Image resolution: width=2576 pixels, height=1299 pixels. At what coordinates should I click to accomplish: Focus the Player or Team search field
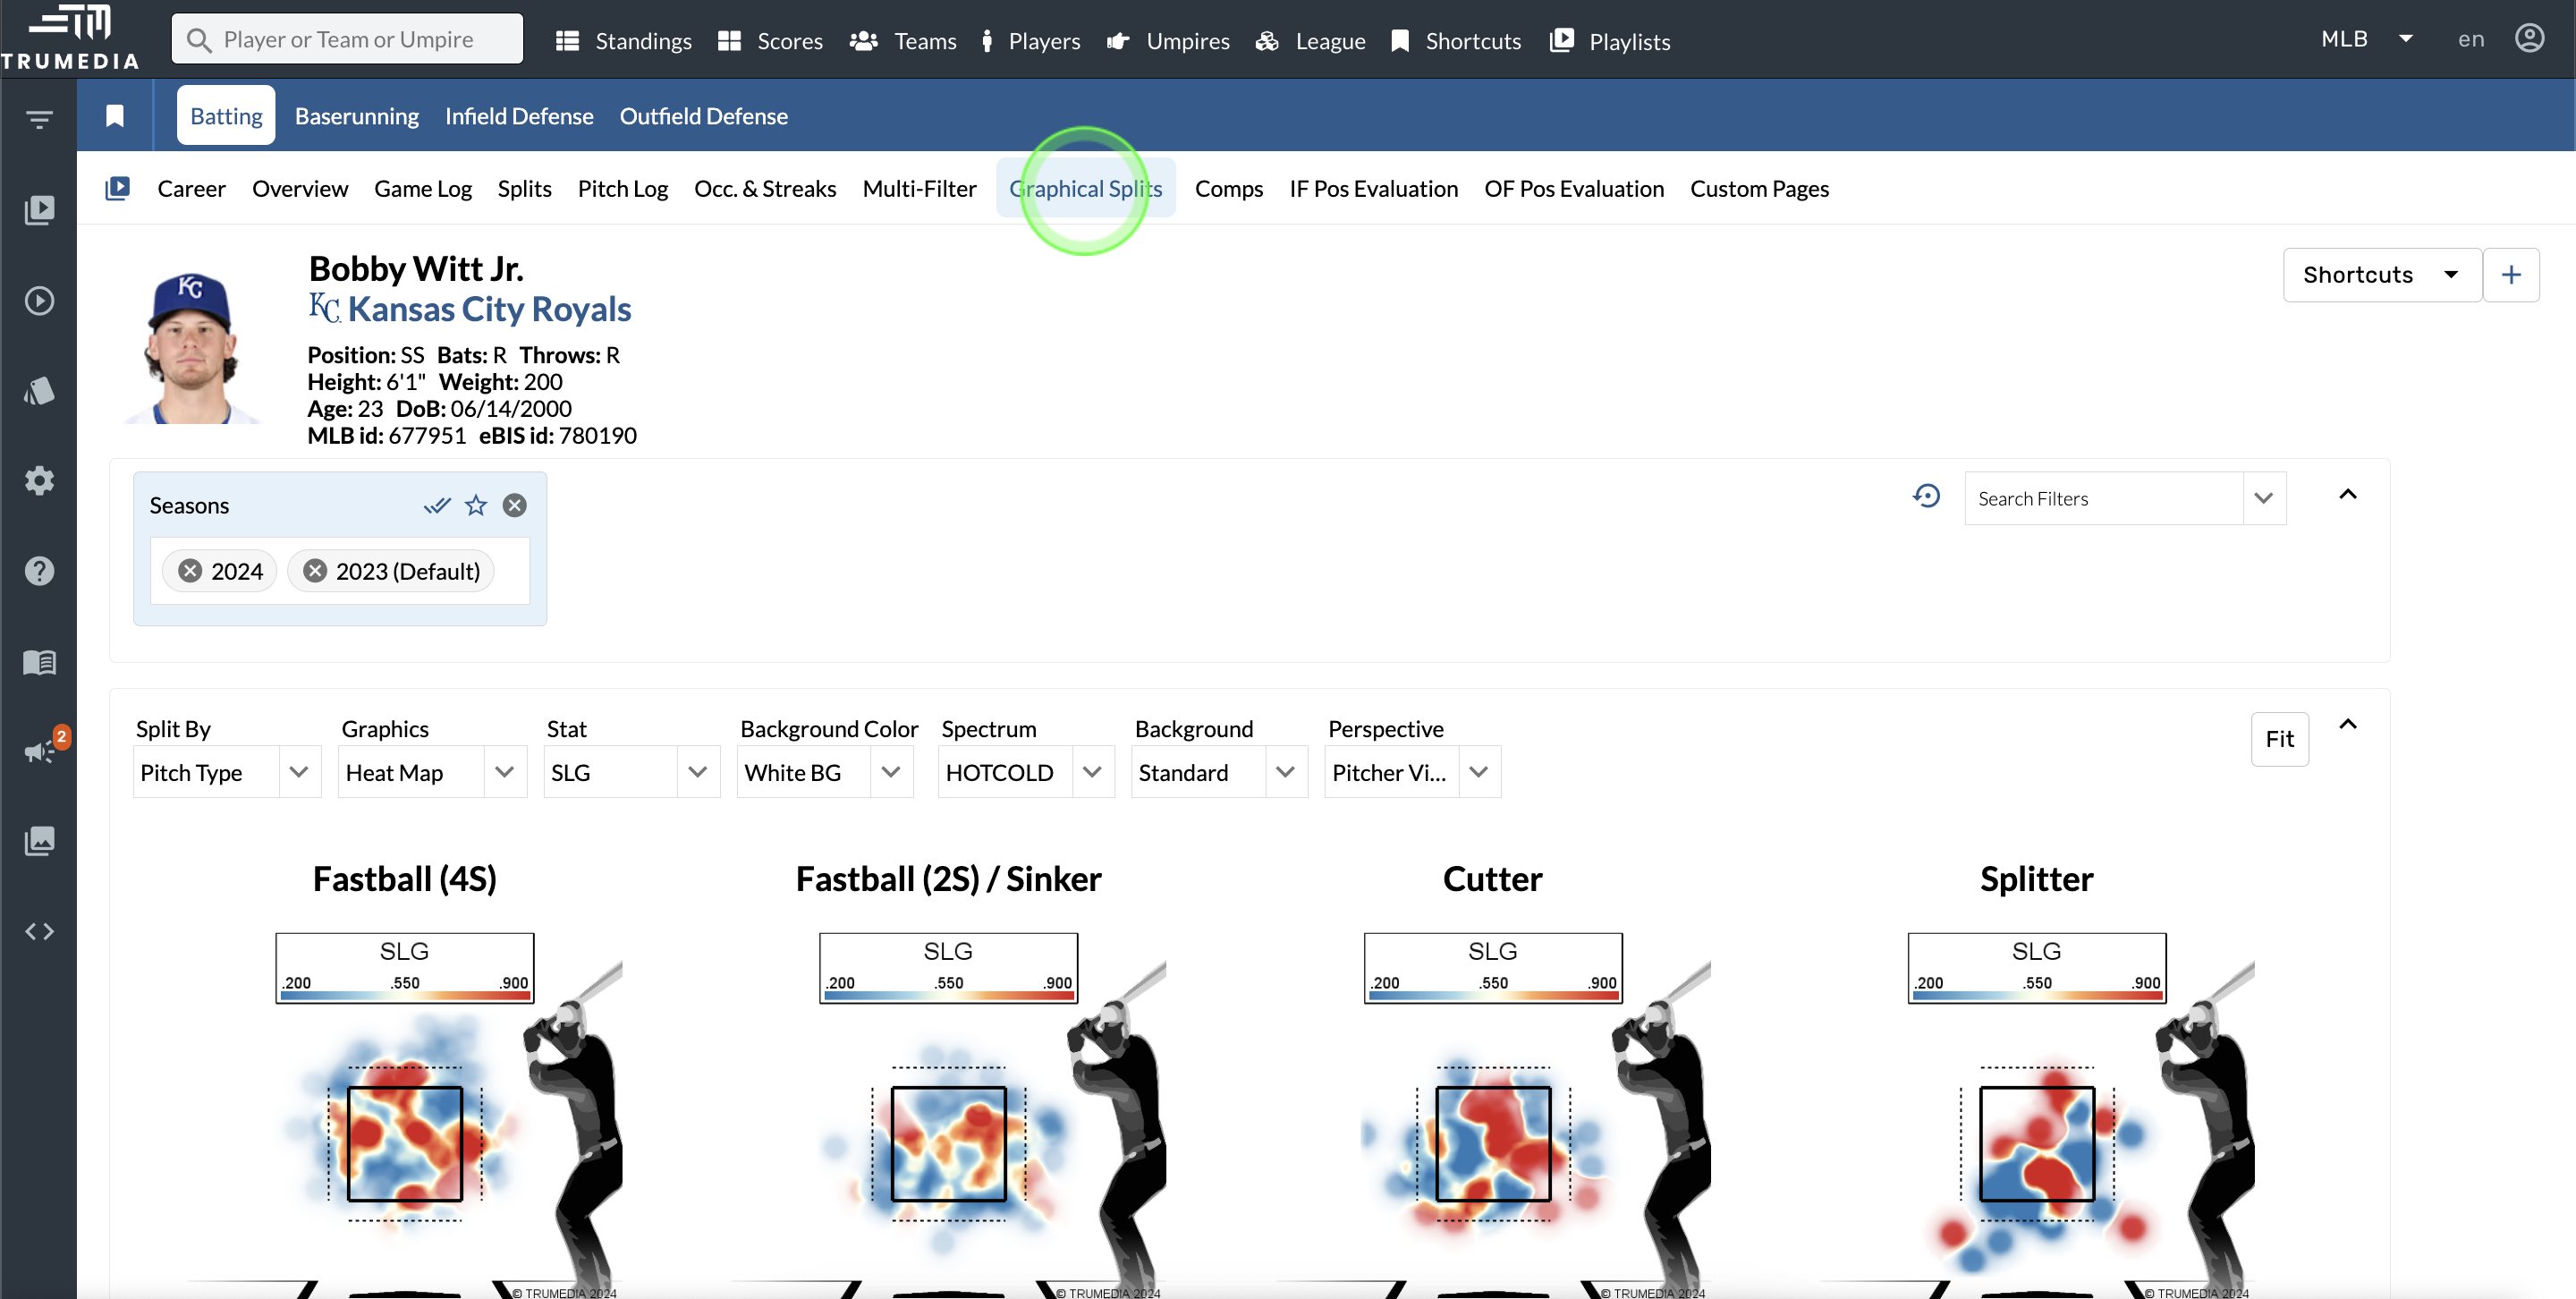(x=347, y=39)
